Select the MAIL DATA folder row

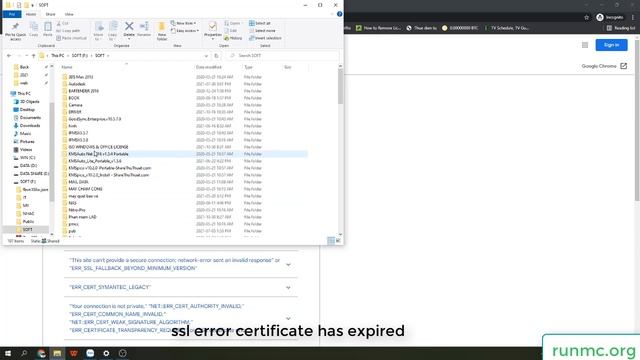(184, 182)
